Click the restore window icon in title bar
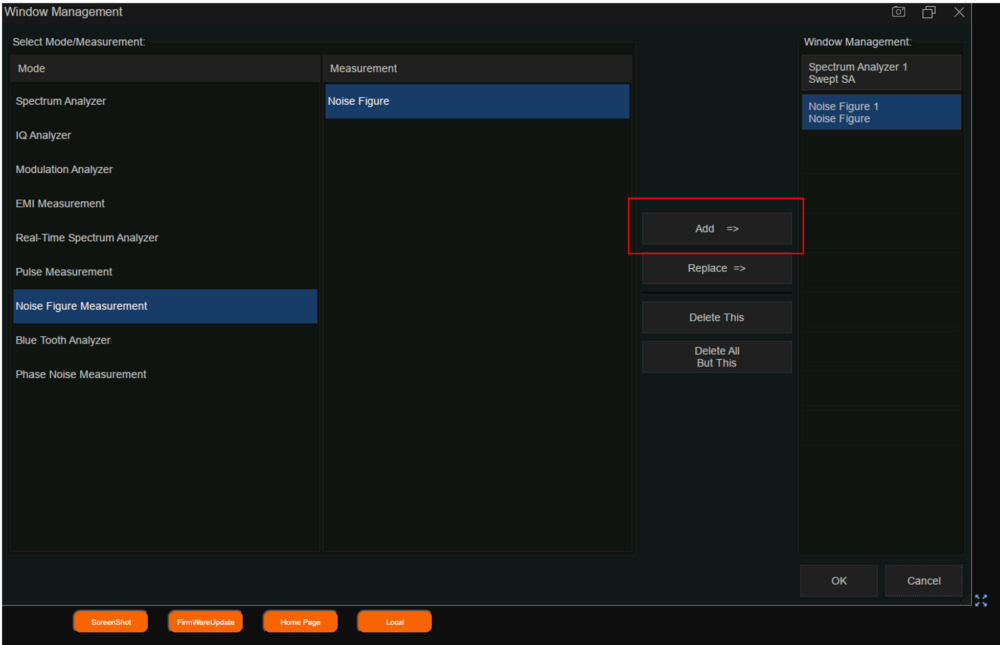Screen dimensions: 1000x645 click(x=929, y=12)
